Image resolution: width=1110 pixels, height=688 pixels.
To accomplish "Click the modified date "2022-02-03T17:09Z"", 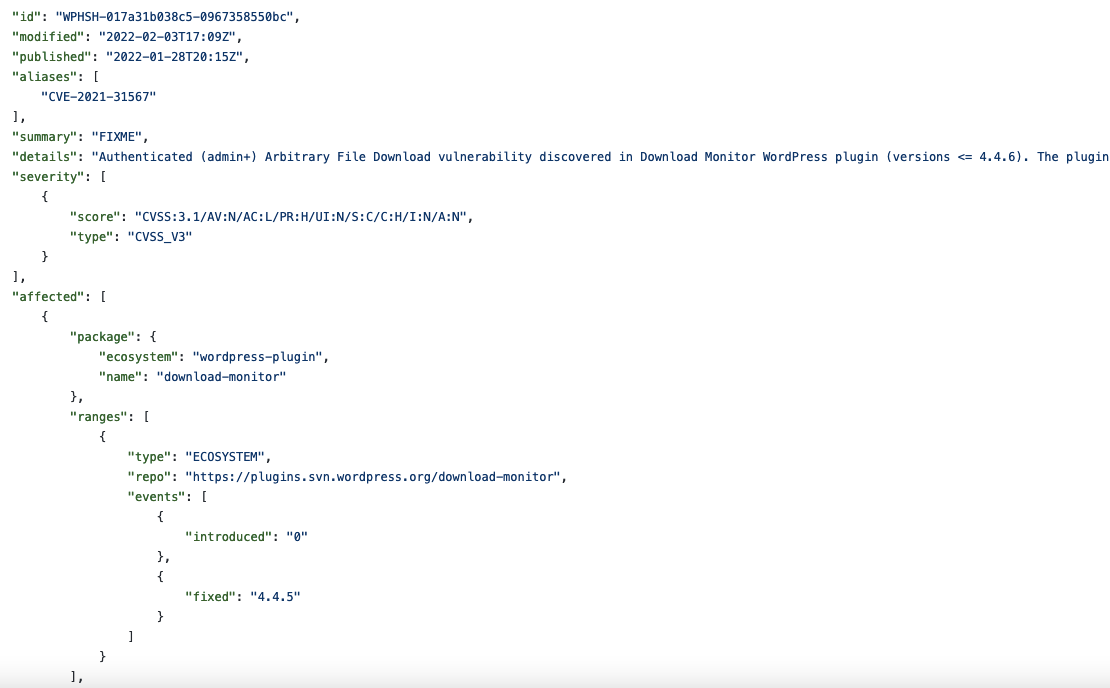I will [x=167, y=37].
